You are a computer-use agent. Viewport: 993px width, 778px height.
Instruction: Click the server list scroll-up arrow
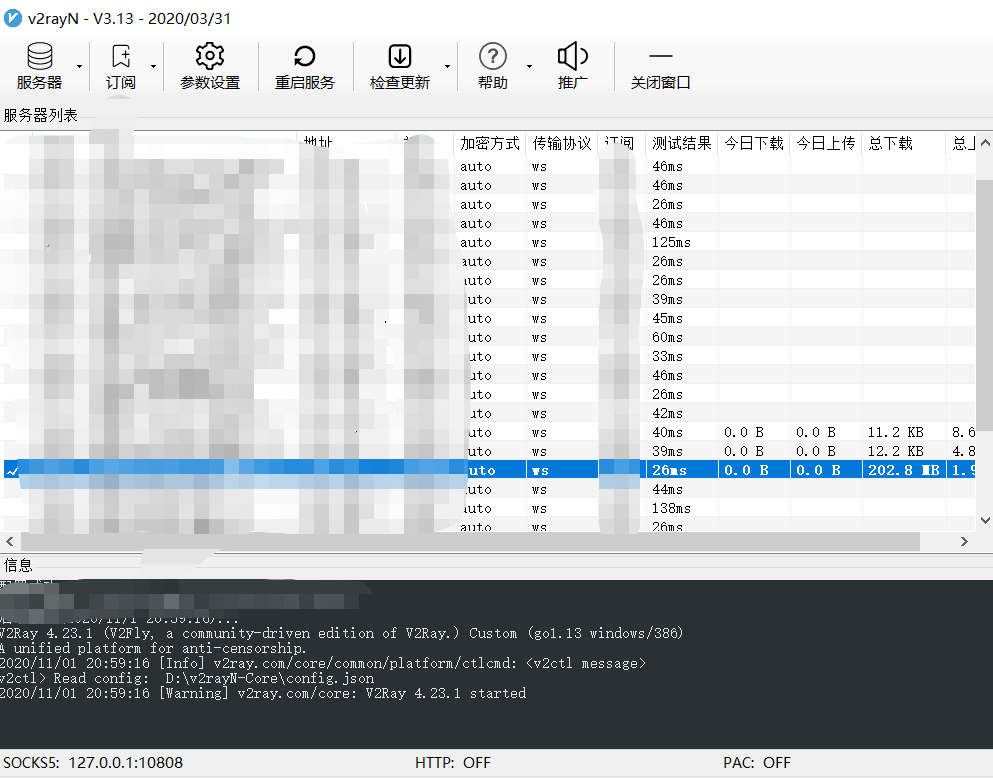click(985, 143)
